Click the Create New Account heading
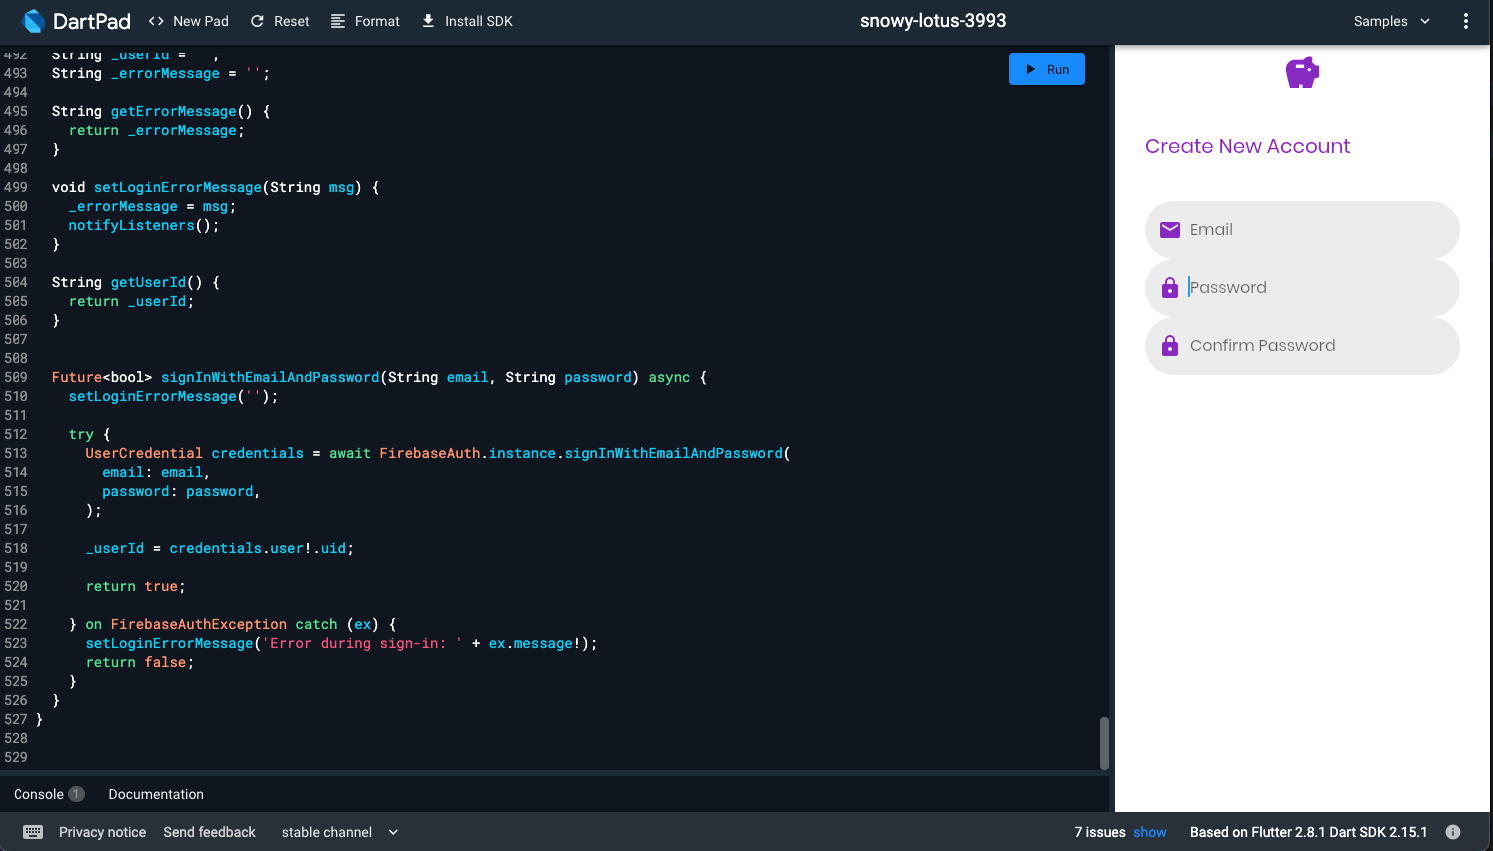This screenshot has width=1493, height=851. (1247, 146)
